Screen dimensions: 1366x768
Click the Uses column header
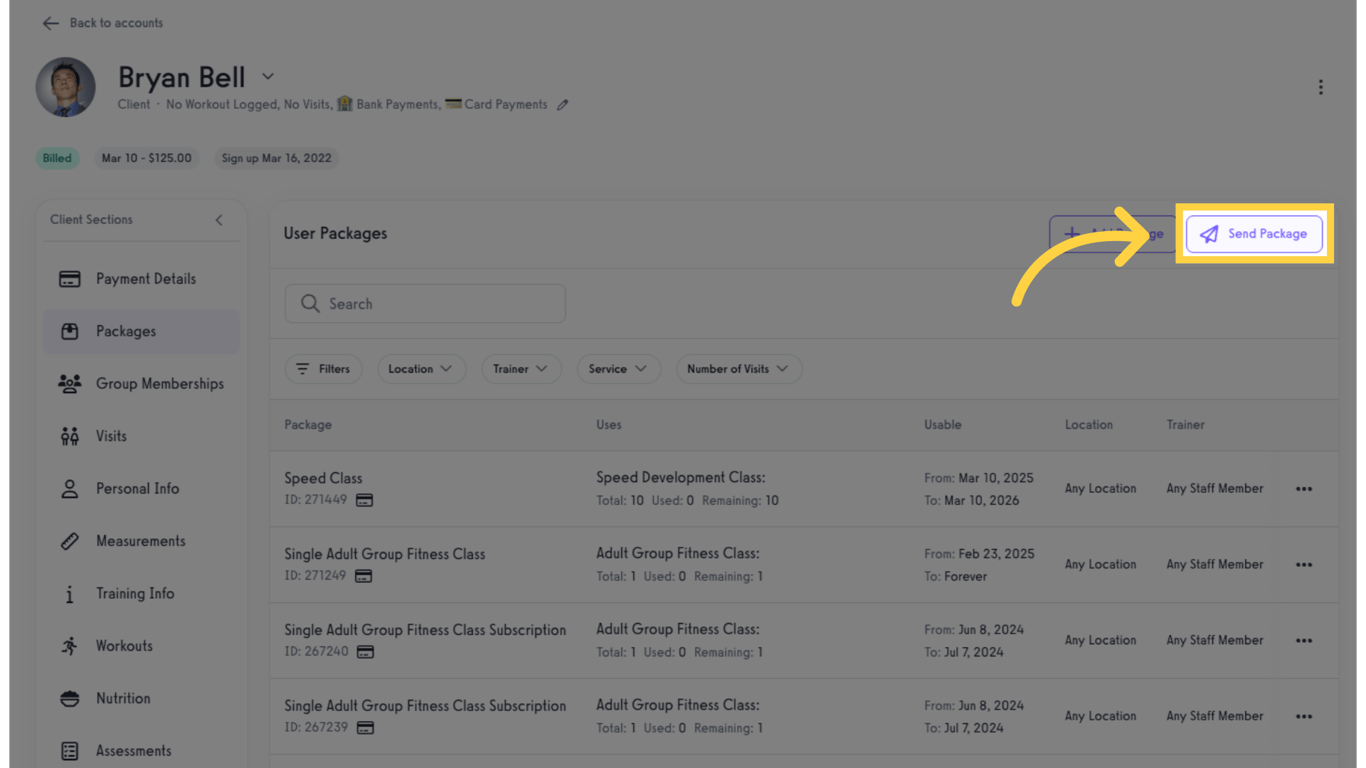(x=609, y=425)
